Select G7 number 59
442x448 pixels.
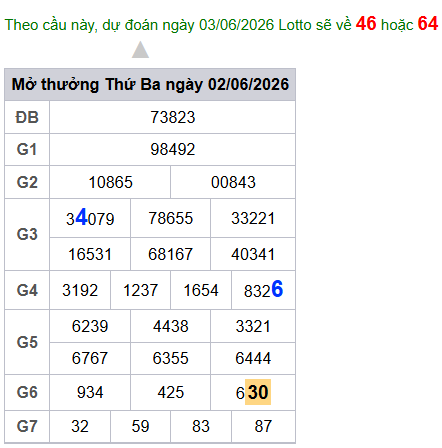coord(140,426)
